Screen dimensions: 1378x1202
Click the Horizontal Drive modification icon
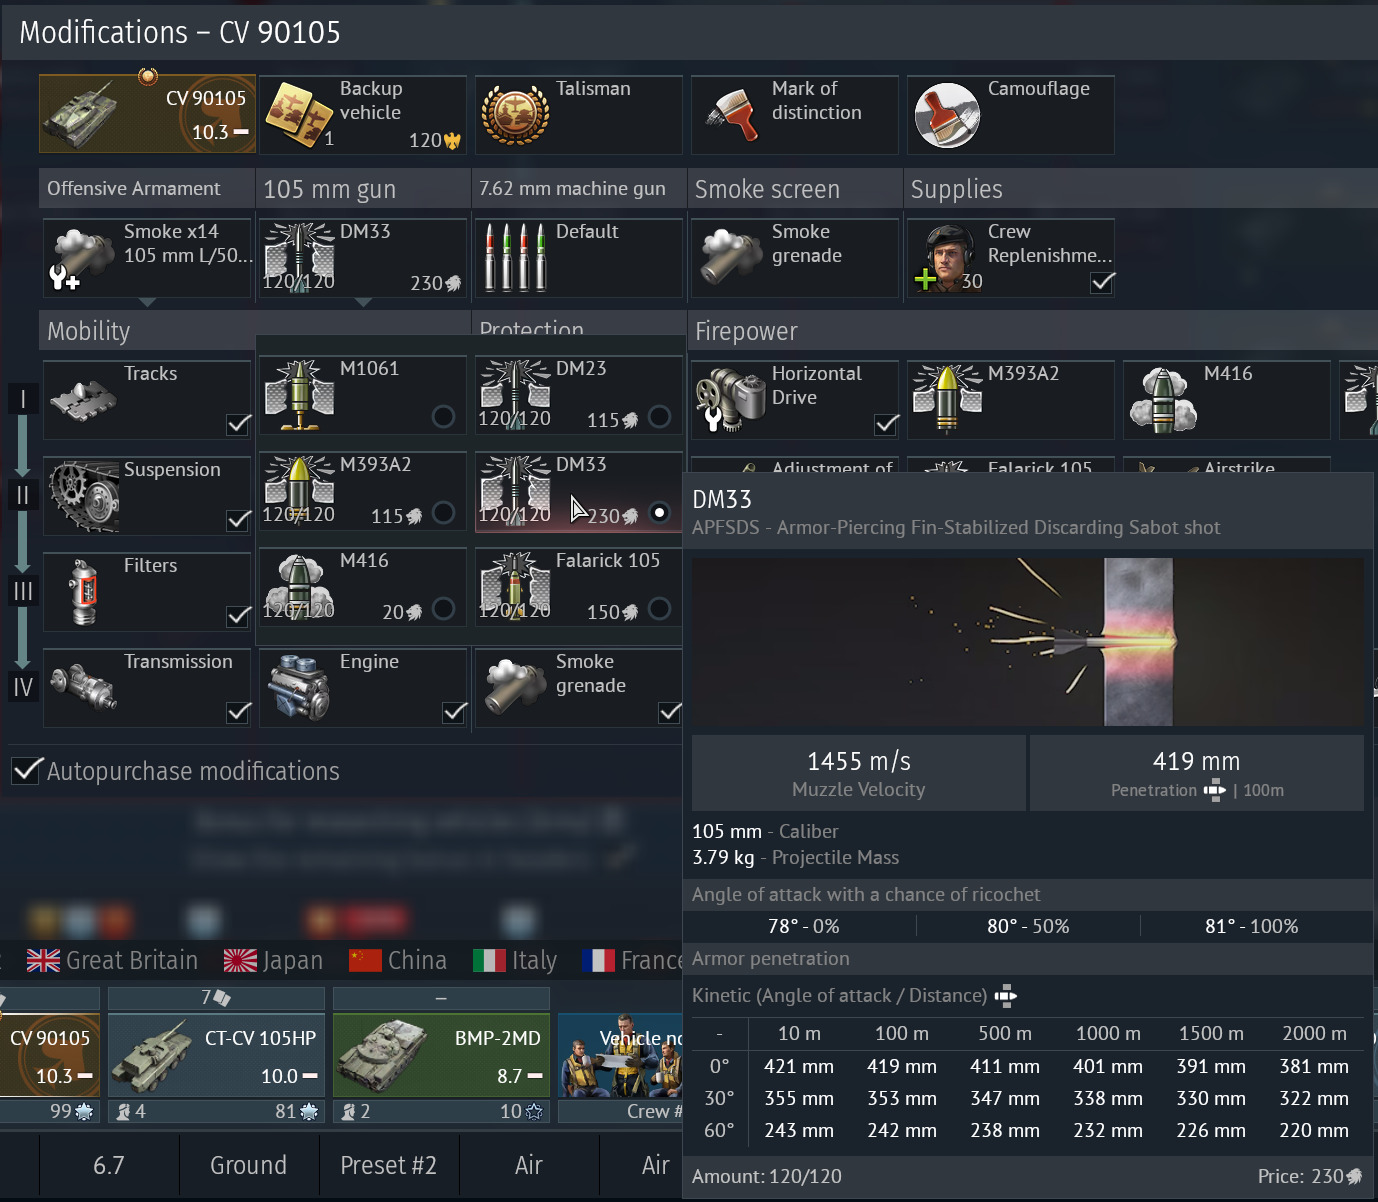pyautogui.click(x=731, y=400)
